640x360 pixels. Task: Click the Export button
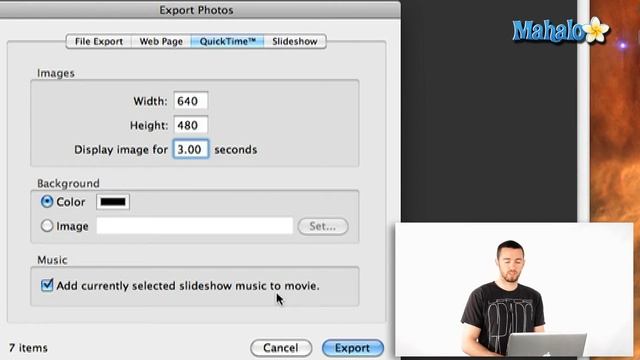coord(353,348)
